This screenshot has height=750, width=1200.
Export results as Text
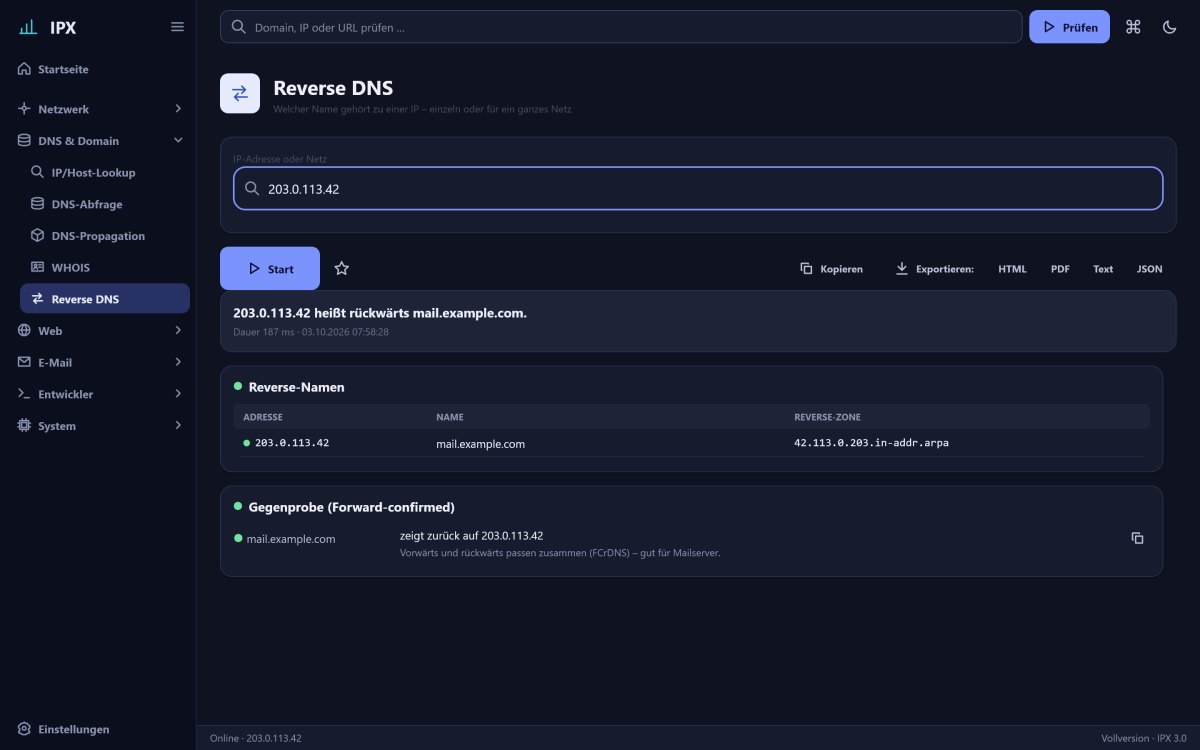[1103, 269]
